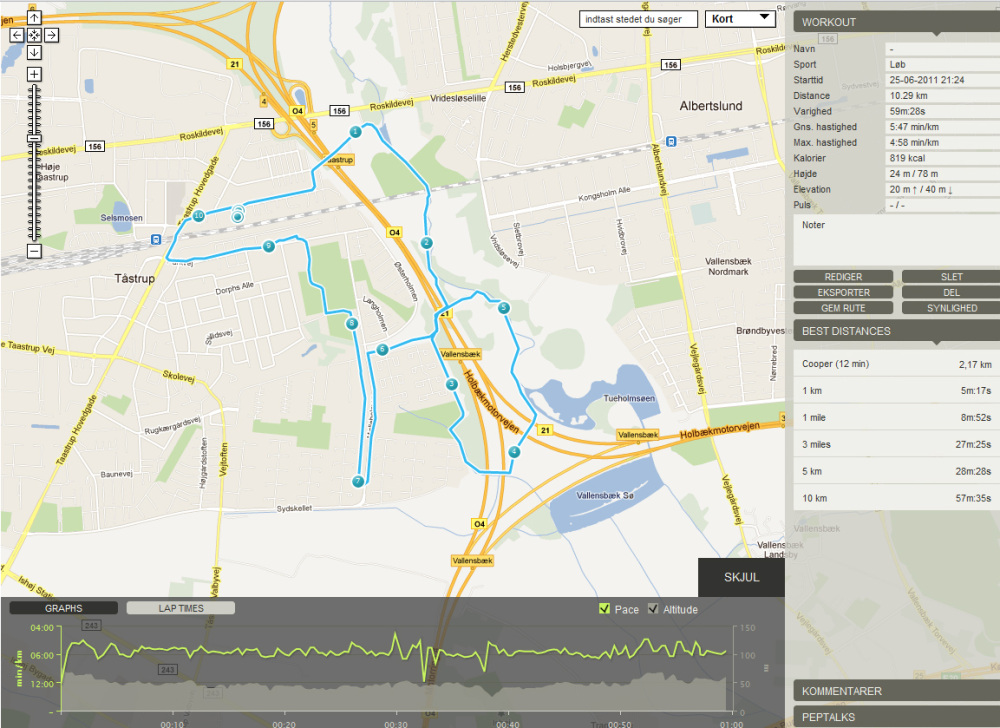
Task: Click the Tåstrup train station icon
Action: pyautogui.click(x=156, y=240)
